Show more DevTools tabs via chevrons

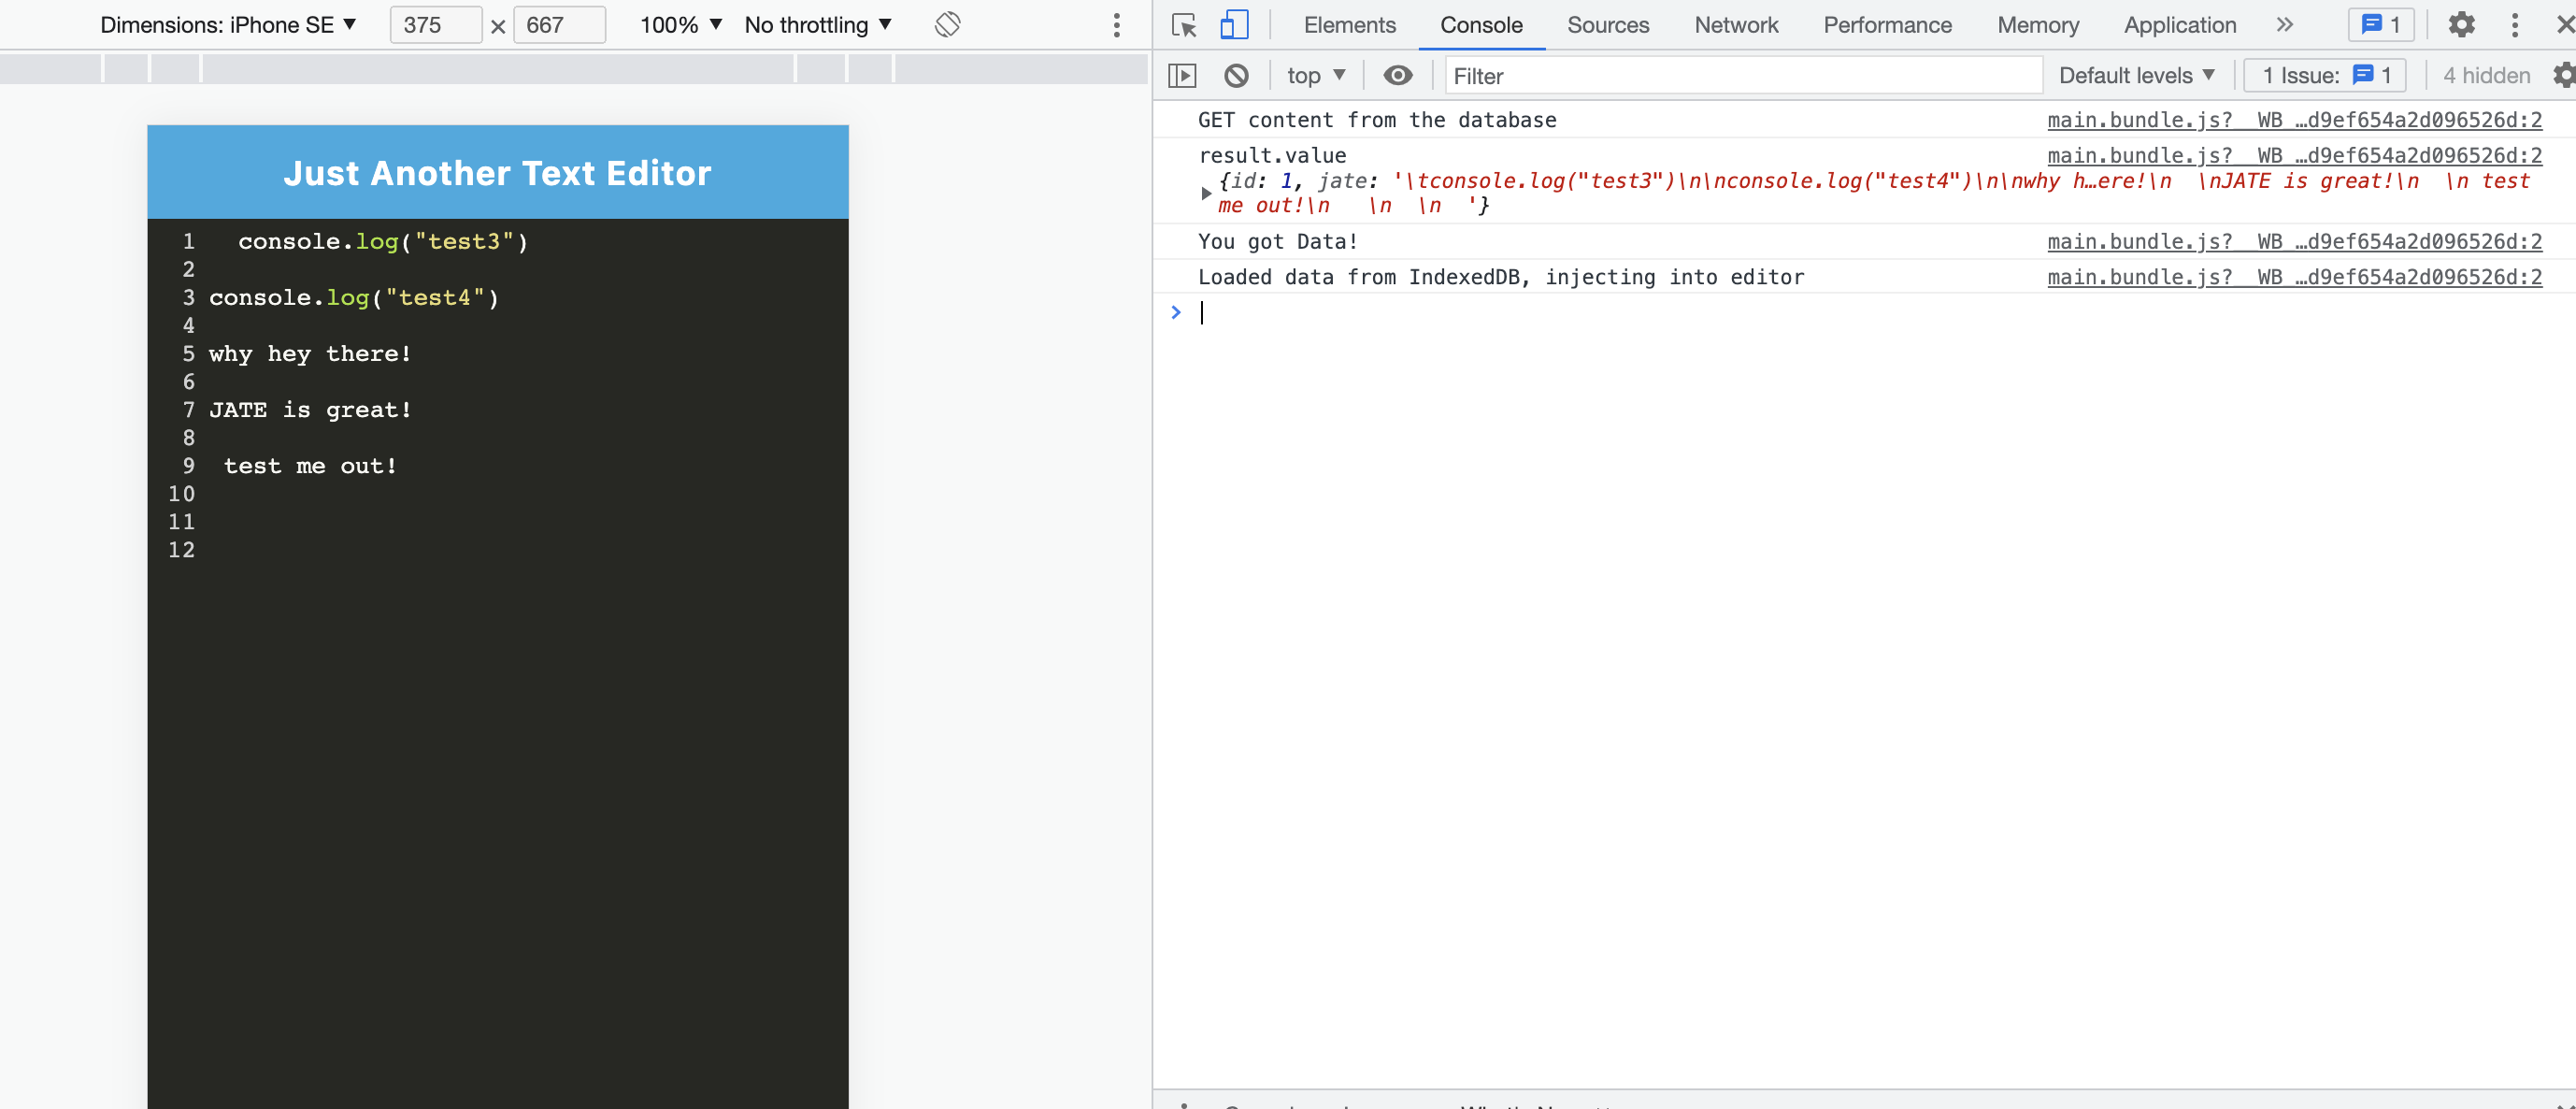tap(2284, 25)
